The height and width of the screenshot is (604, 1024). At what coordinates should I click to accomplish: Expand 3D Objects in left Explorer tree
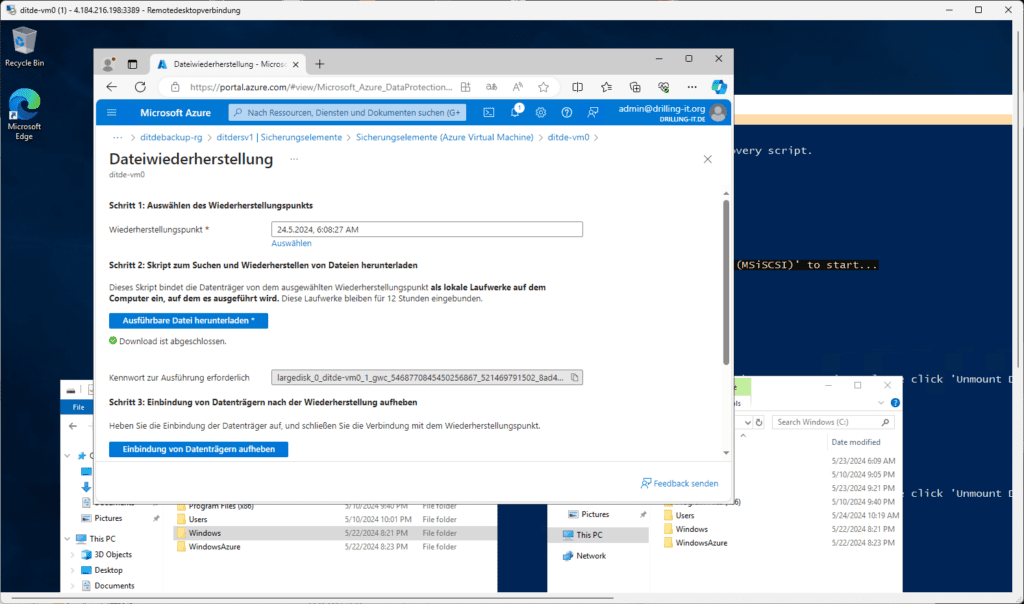(x=72, y=554)
